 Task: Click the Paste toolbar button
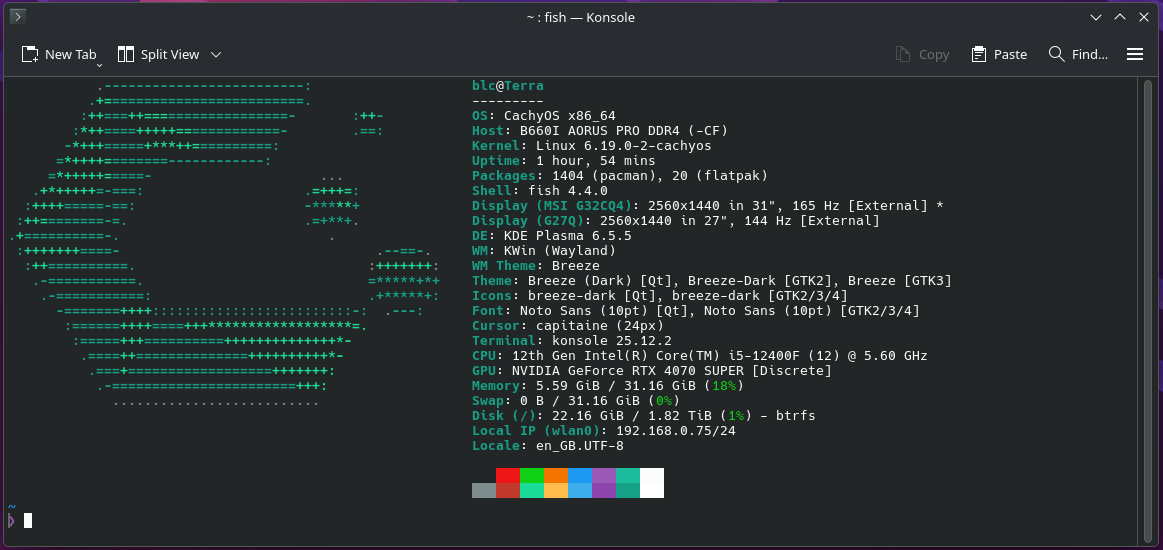tap(999, 54)
